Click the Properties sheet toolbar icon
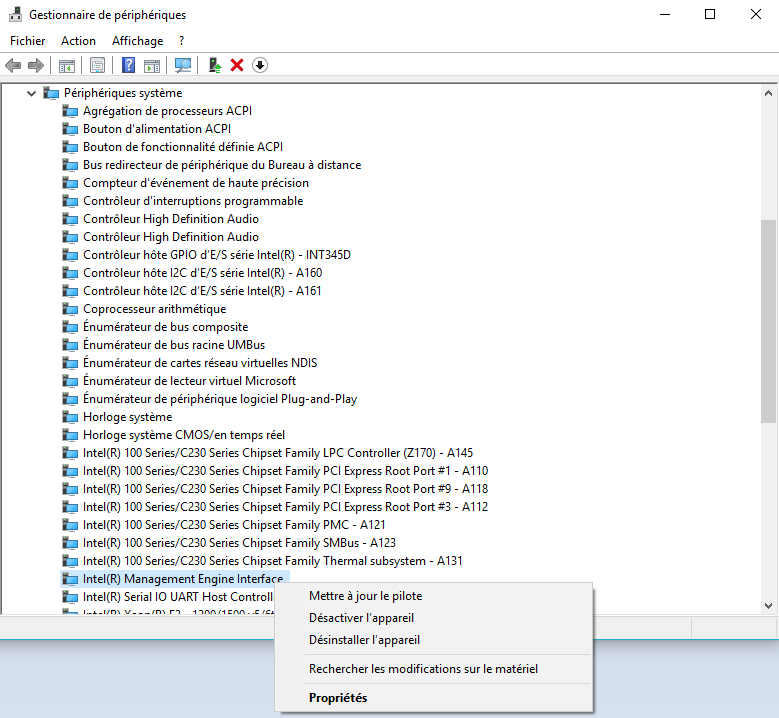The image size is (779, 718). (x=97, y=65)
